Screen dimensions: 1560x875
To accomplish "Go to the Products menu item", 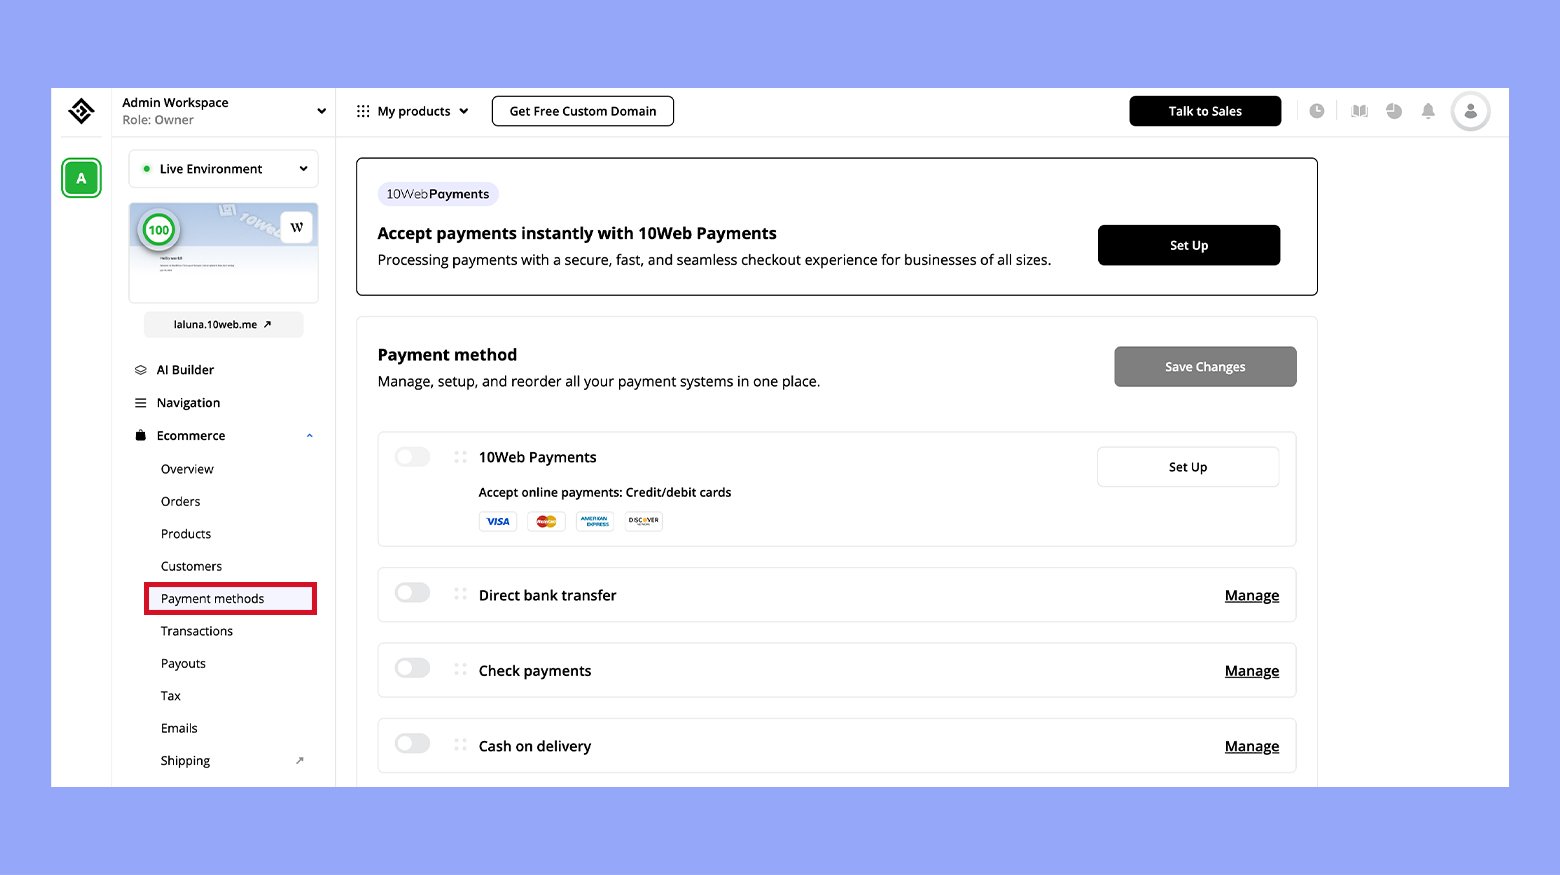I will coord(186,534).
